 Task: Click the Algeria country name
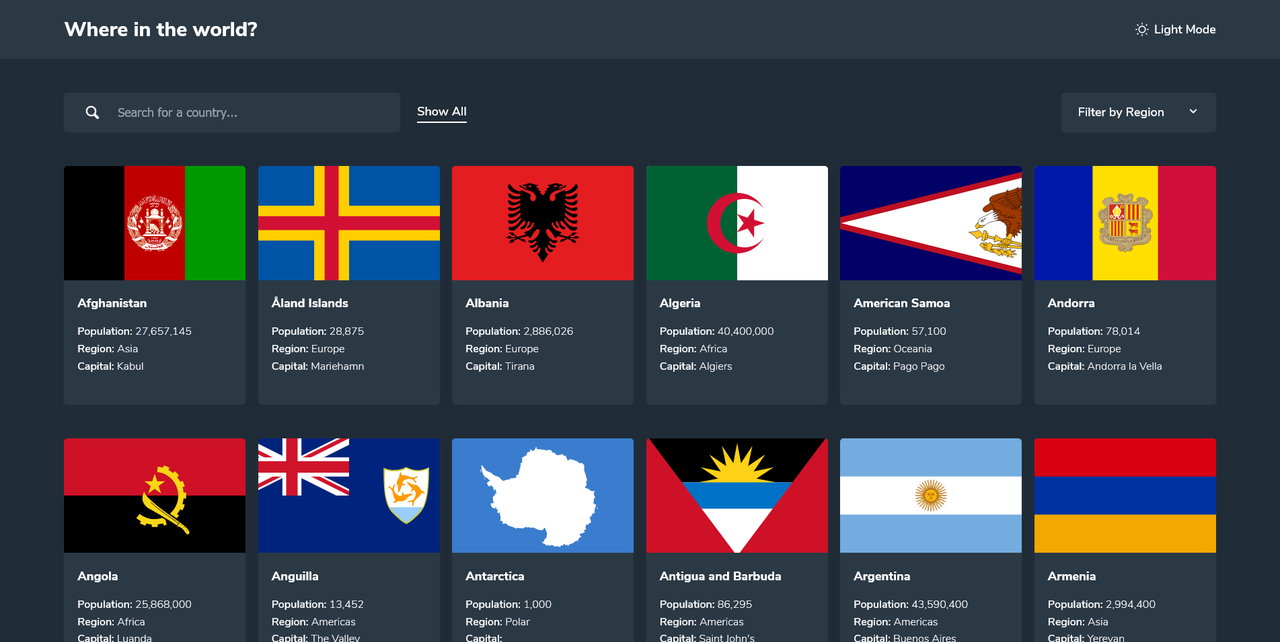(x=680, y=303)
